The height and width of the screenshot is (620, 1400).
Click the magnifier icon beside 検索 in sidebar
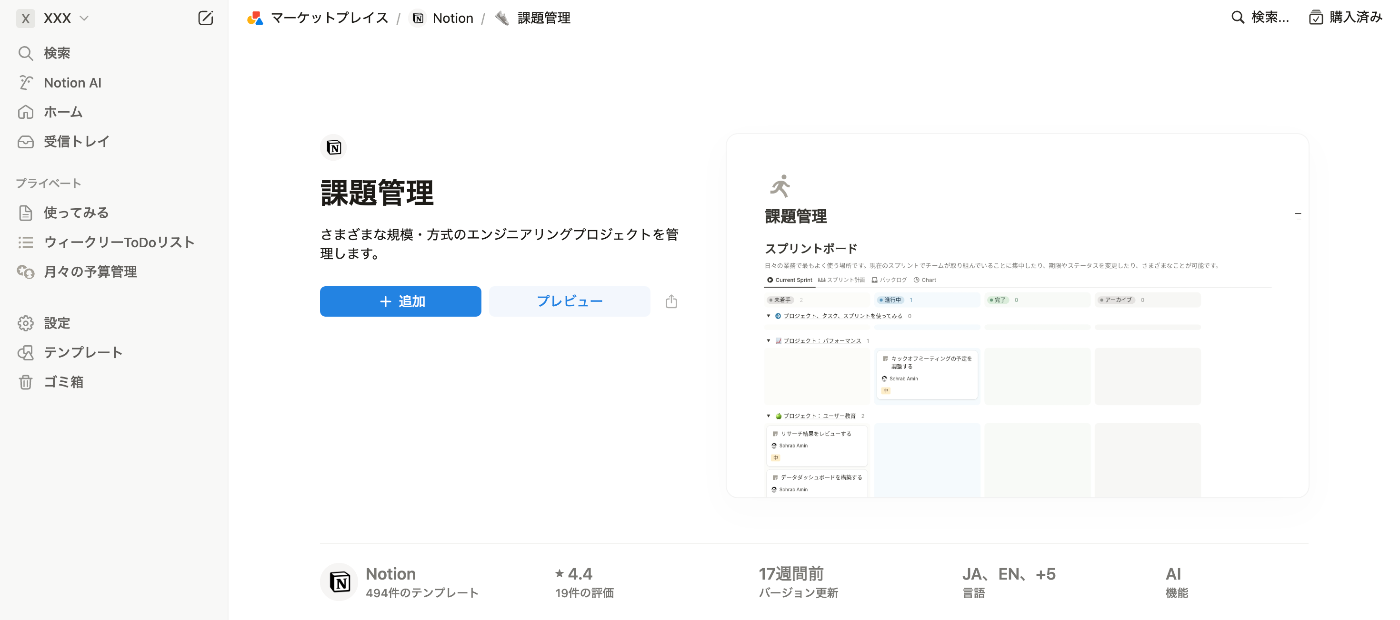coord(26,53)
